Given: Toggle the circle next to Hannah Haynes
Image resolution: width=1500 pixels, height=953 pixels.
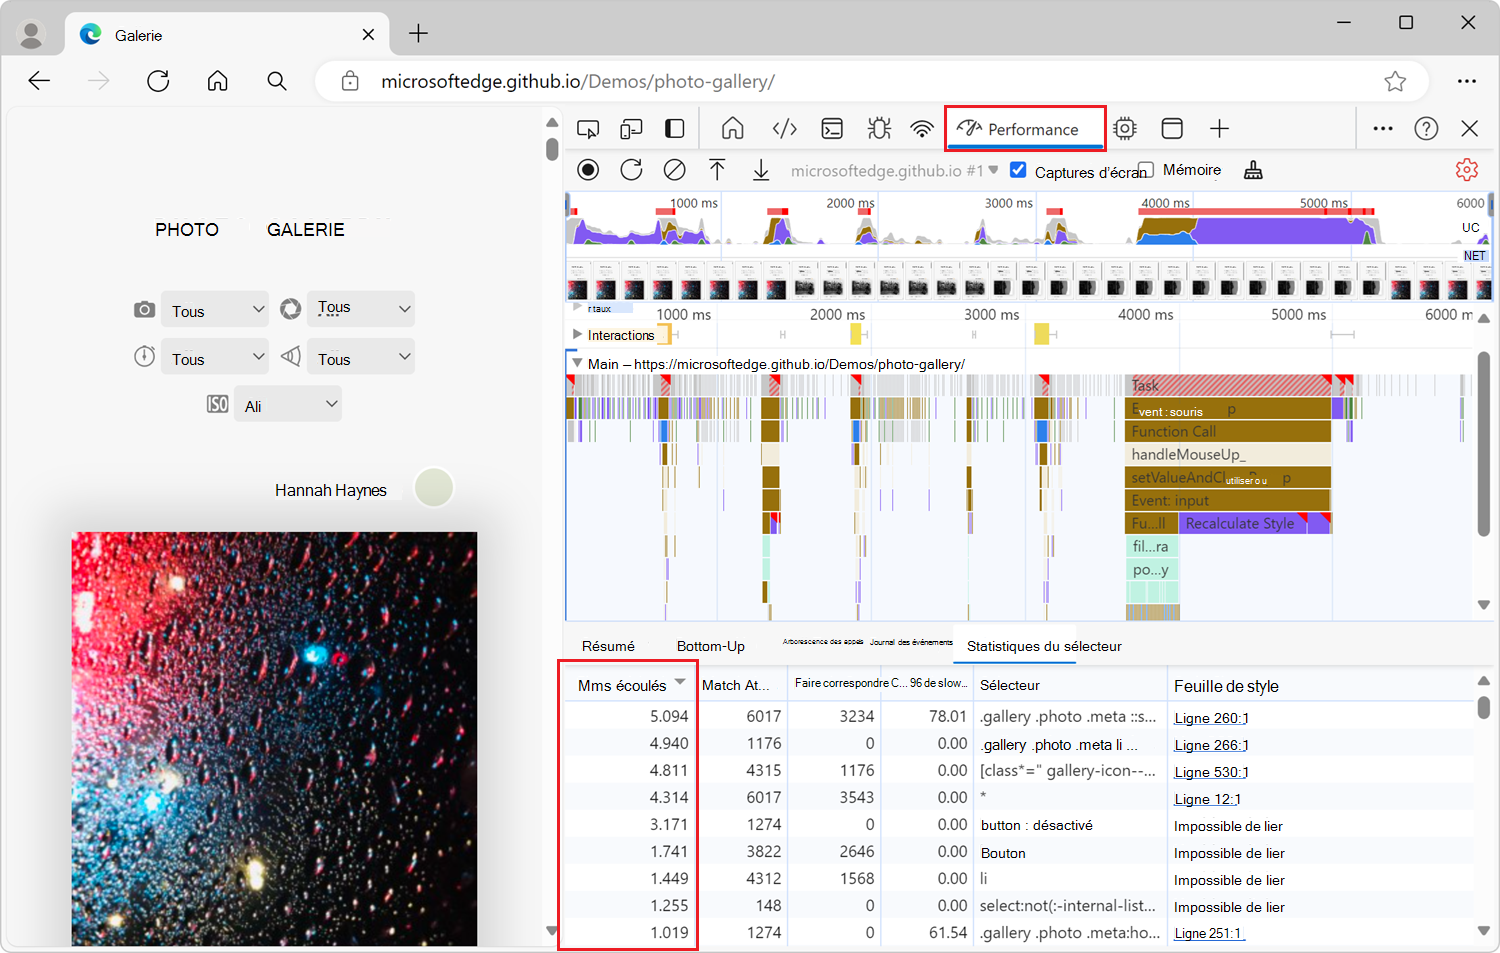Looking at the screenshot, I should (434, 488).
